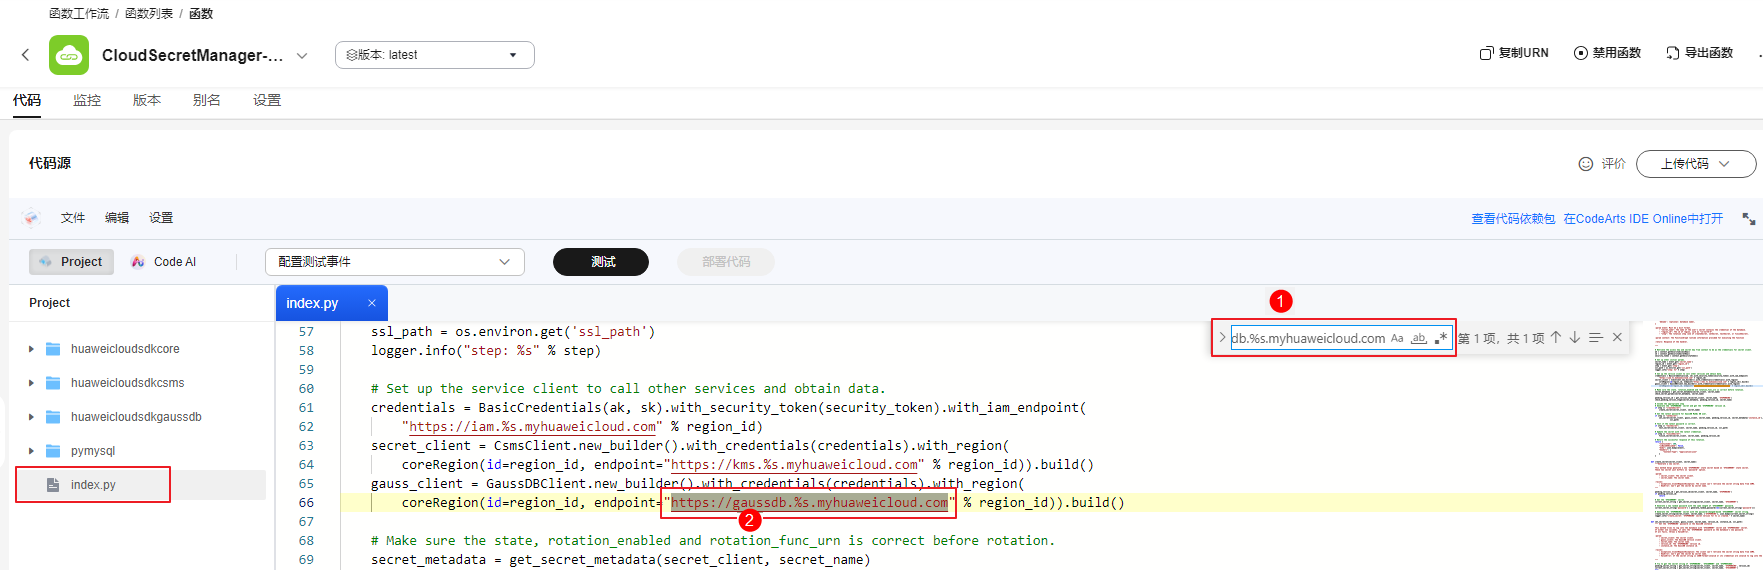
Task: Switch to the 代码 tab
Action: (27, 100)
